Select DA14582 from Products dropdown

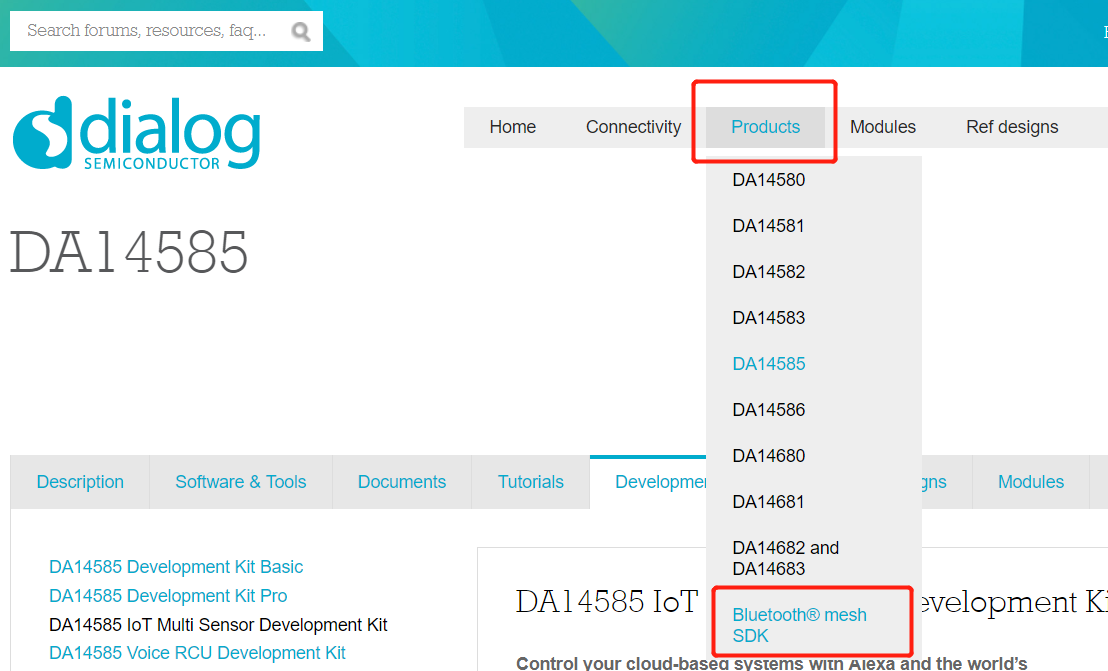click(769, 272)
